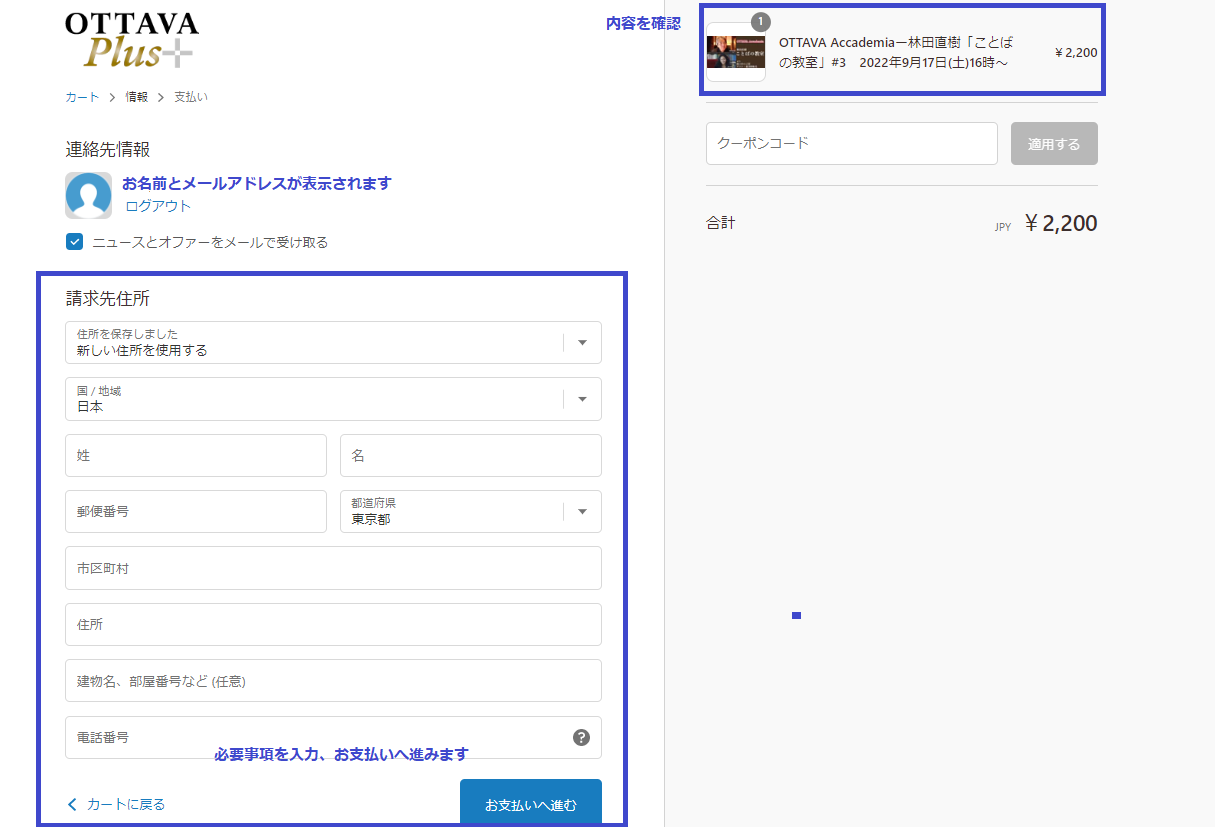Click the user avatar icon
This screenshot has width=1215, height=827.
pyautogui.click(x=88, y=195)
